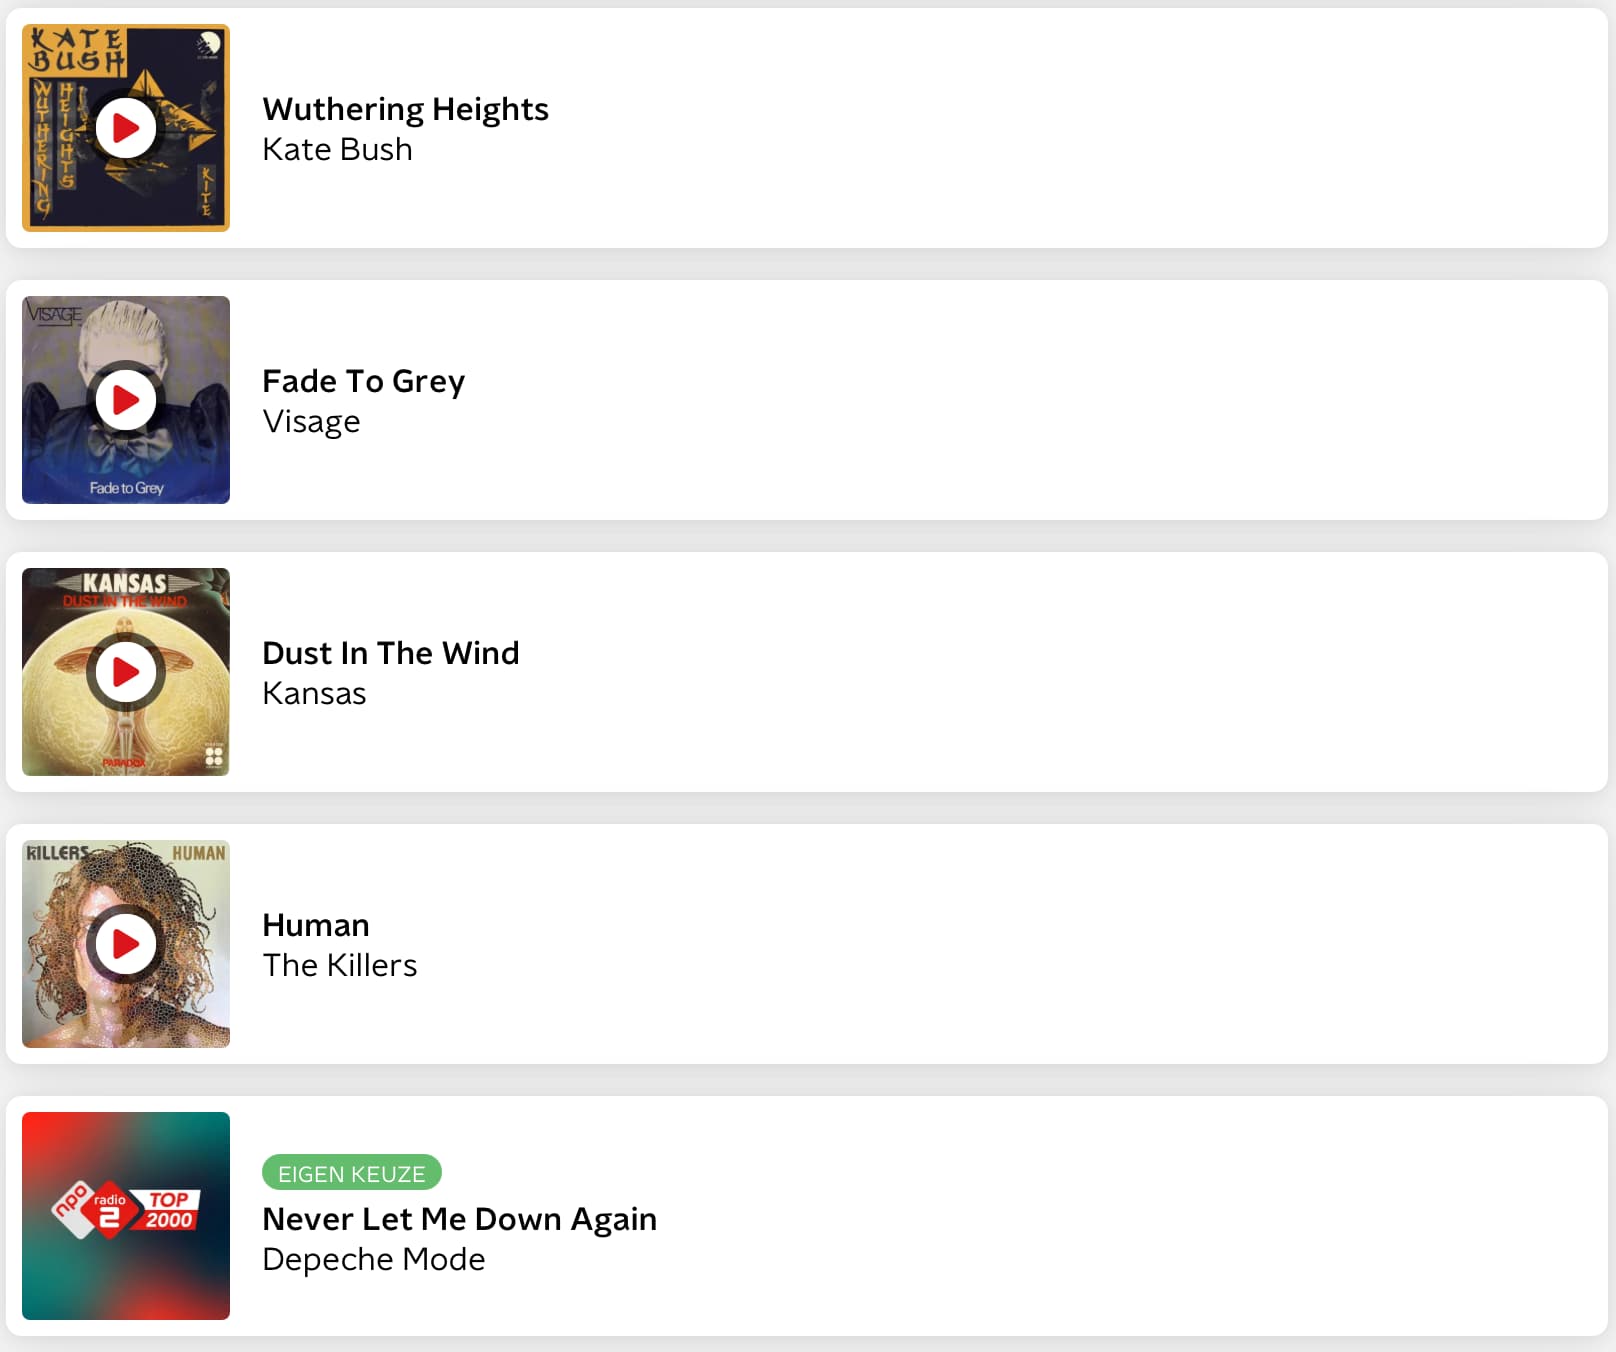
Task: Open Never Let Me Down Again title
Action: coord(459,1219)
